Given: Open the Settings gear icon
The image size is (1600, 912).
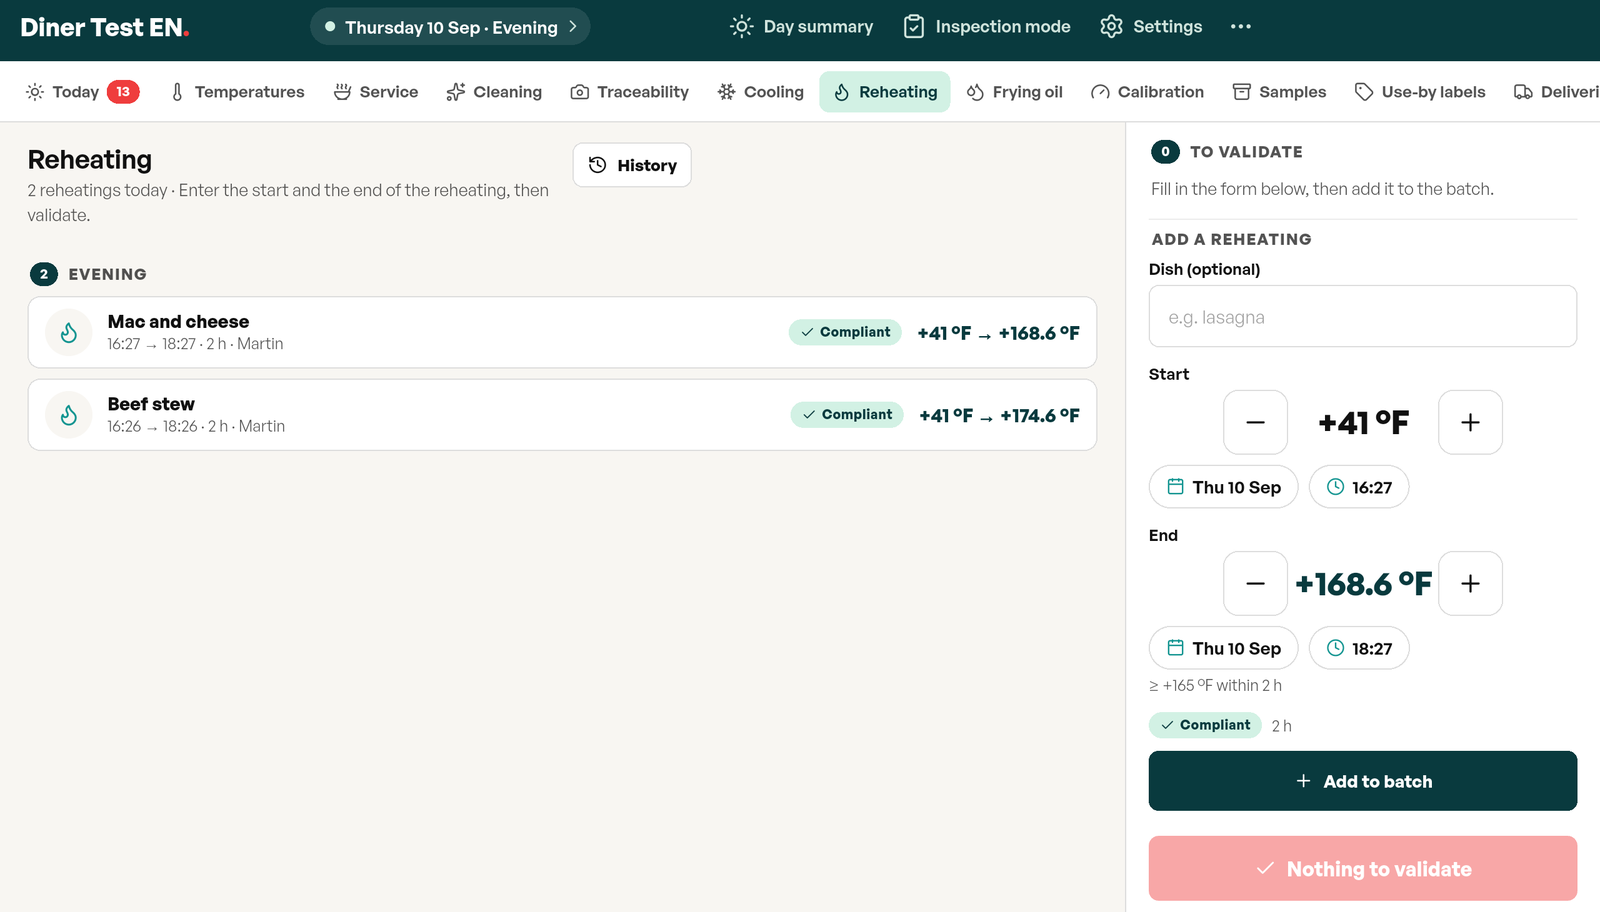Looking at the screenshot, I should [1111, 27].
